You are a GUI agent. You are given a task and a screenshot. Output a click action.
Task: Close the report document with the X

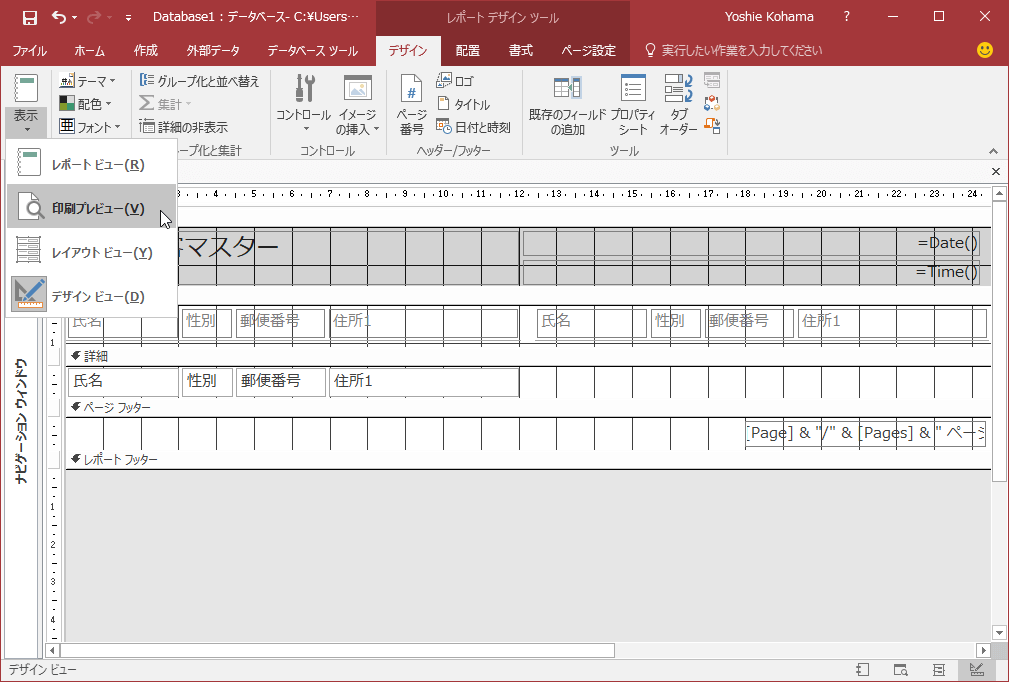pyautogui.click(x=996, y=171)
